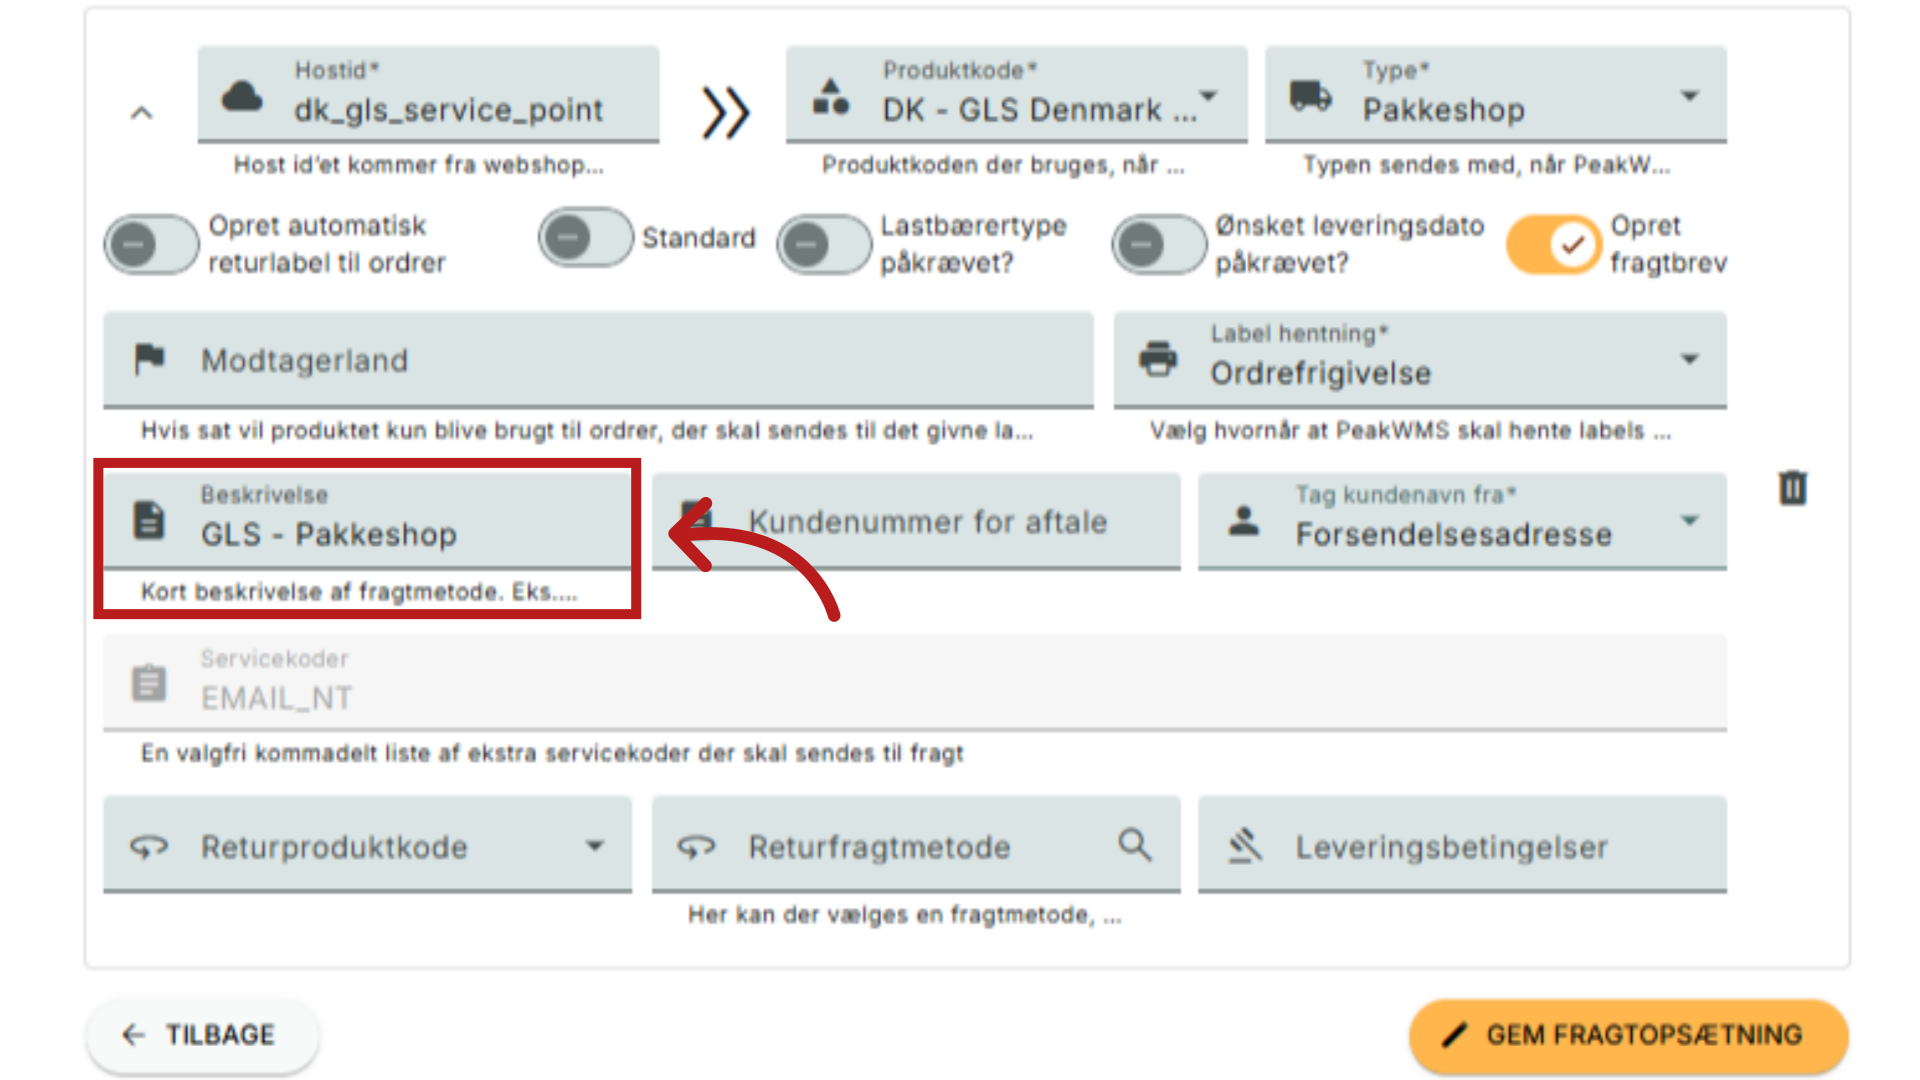Screen dimensions: 1920x1080
Task: Click the Modtagerland input field
Action: [x=598, y=360]
